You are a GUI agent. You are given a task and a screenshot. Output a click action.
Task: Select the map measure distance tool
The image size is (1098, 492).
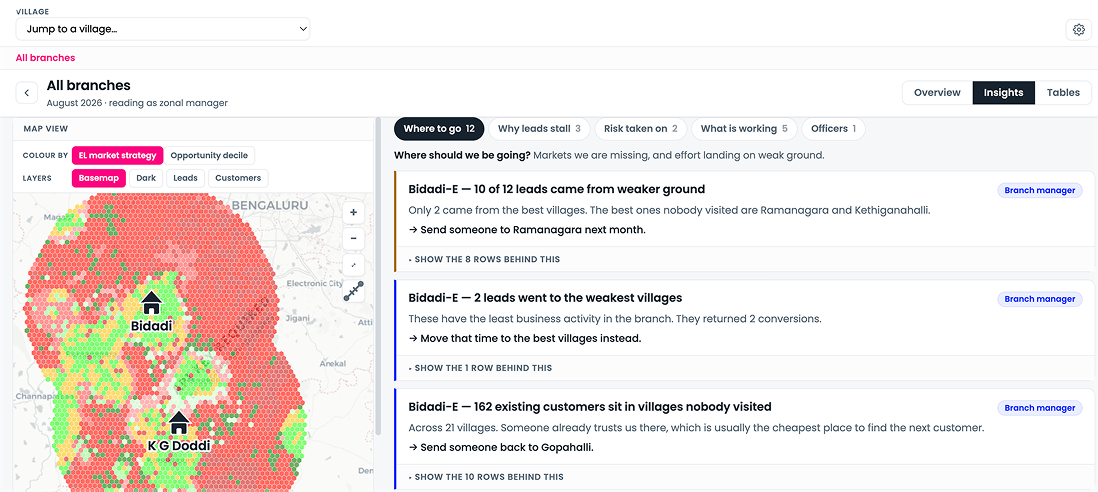(x=354, y=291)
